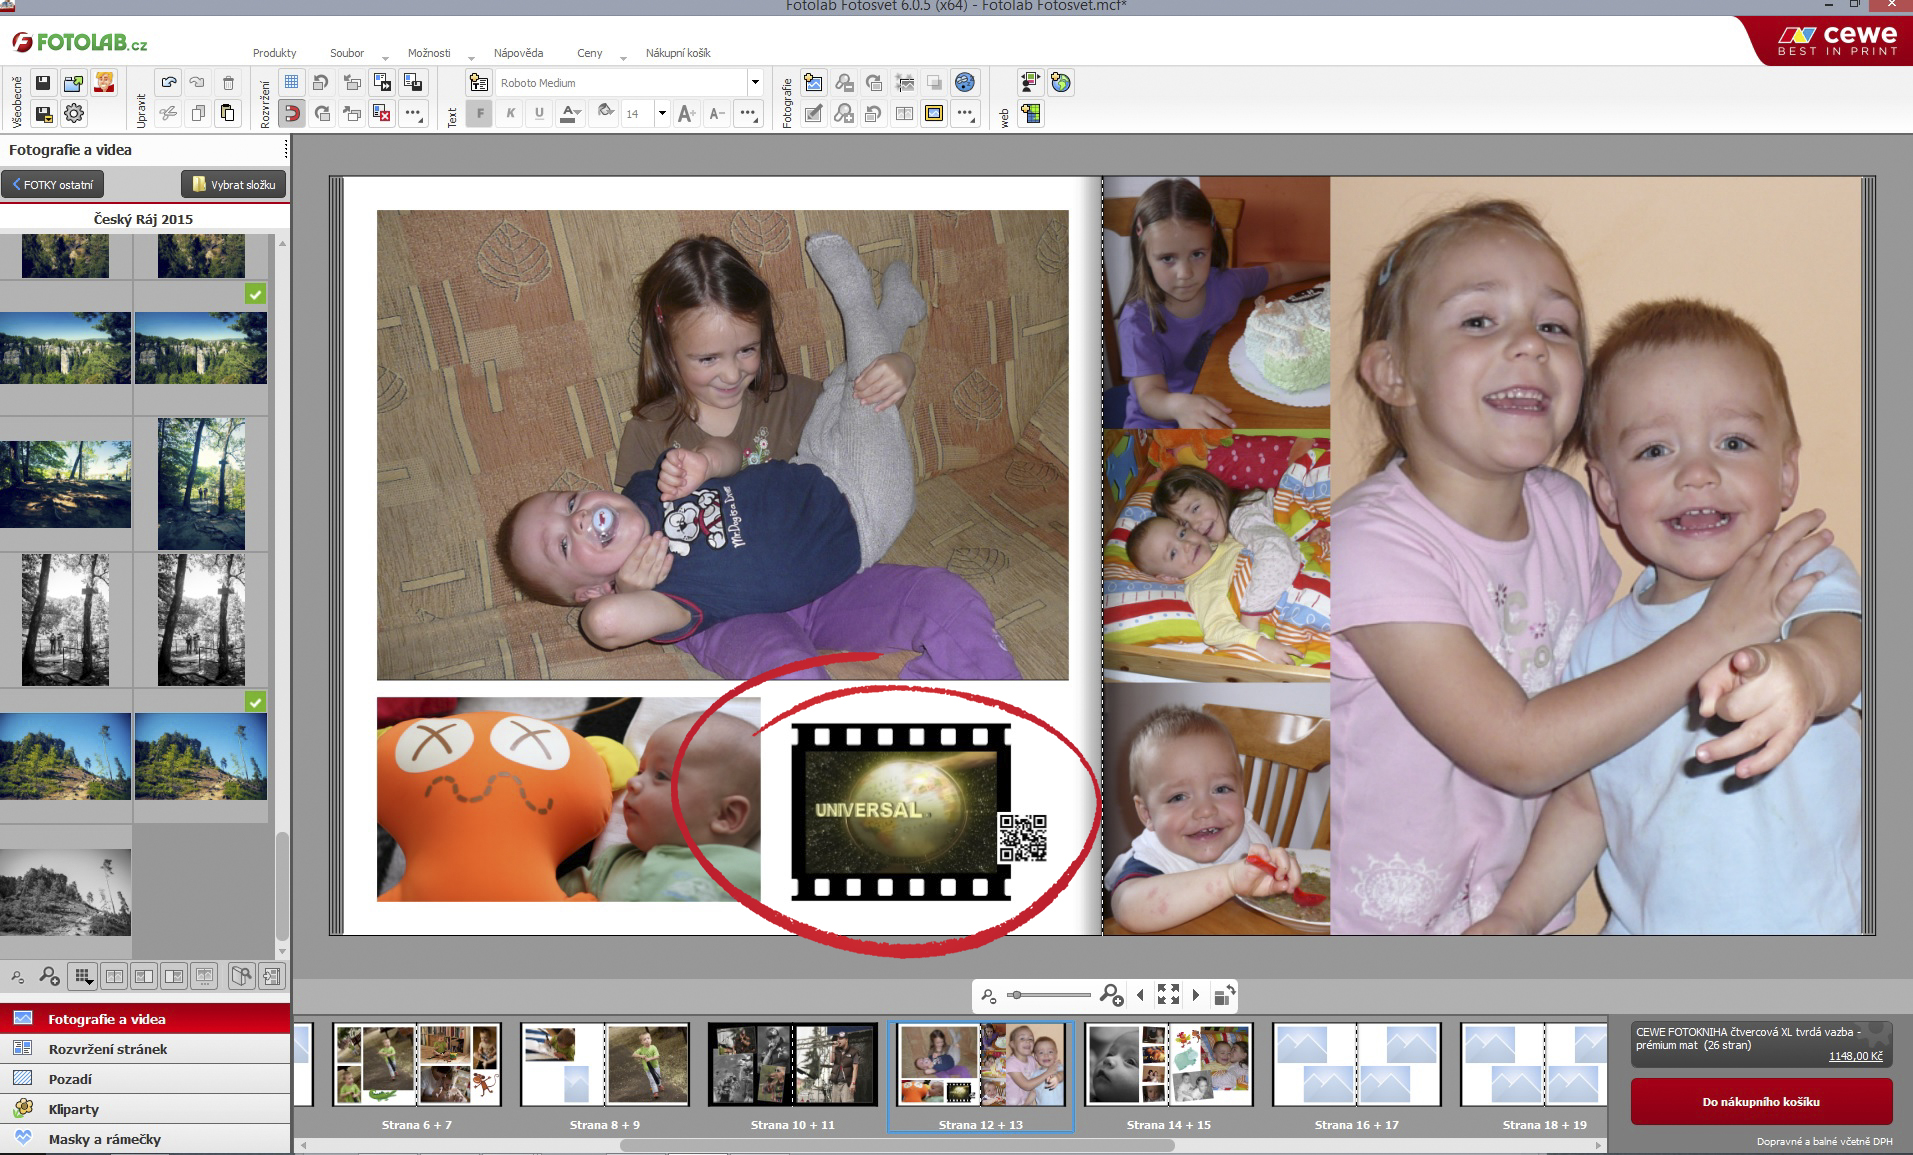Zoom in using magnifier plus below canvas
Viewport: 1913px width, 1155px height.
pos(1111,995)
